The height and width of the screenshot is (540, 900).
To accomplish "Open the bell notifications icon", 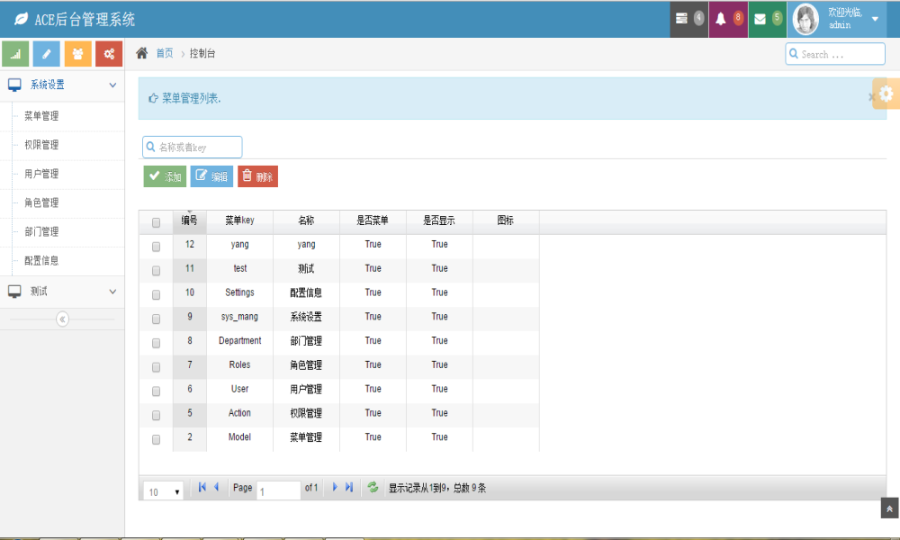I will [x=720, y=19].
